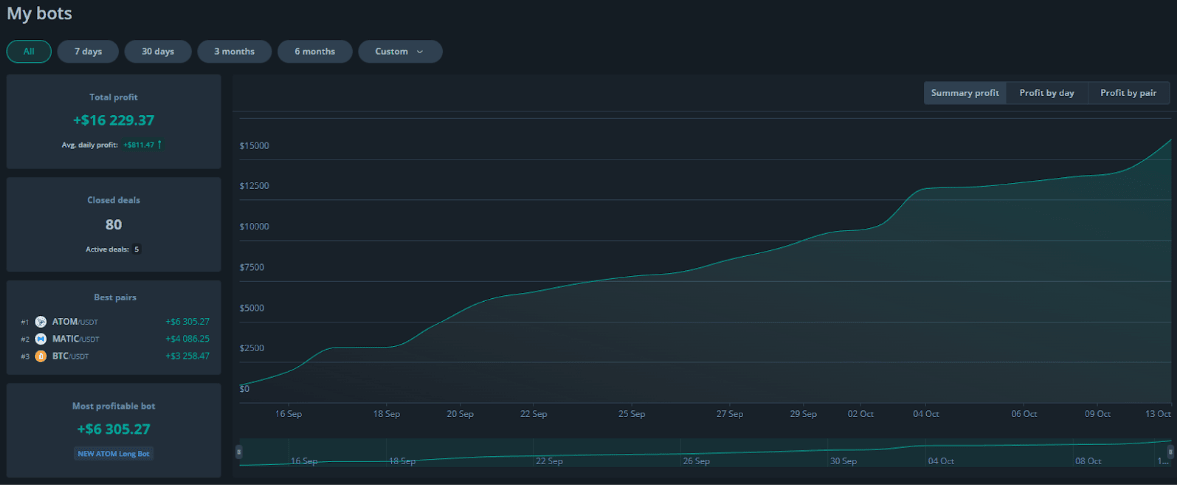This screenshot has width=1177, height=485.
Task: Filter profit by 6 months
Action: click(315, 51)
